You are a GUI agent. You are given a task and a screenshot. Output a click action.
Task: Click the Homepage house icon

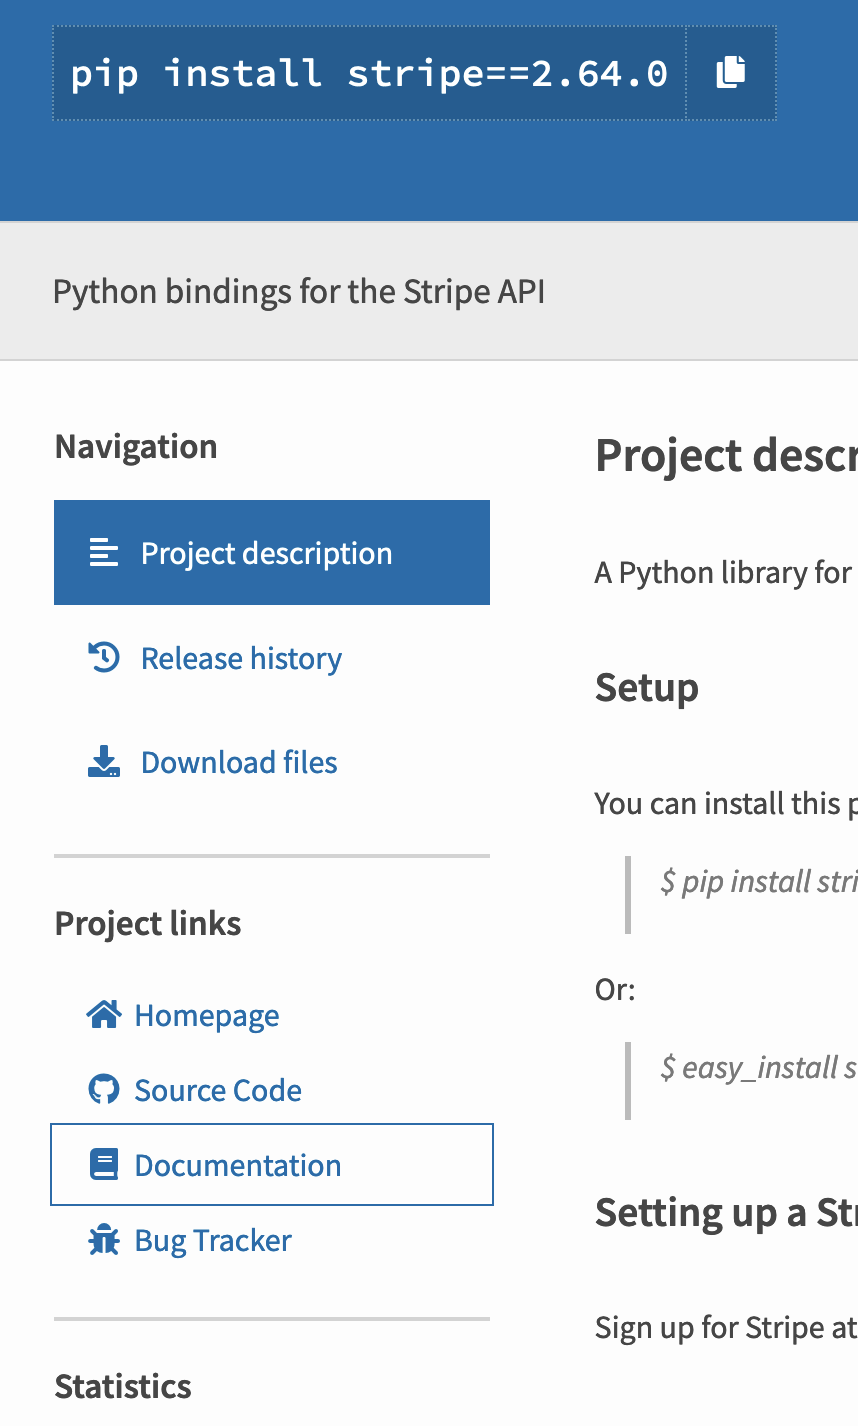104,1015
